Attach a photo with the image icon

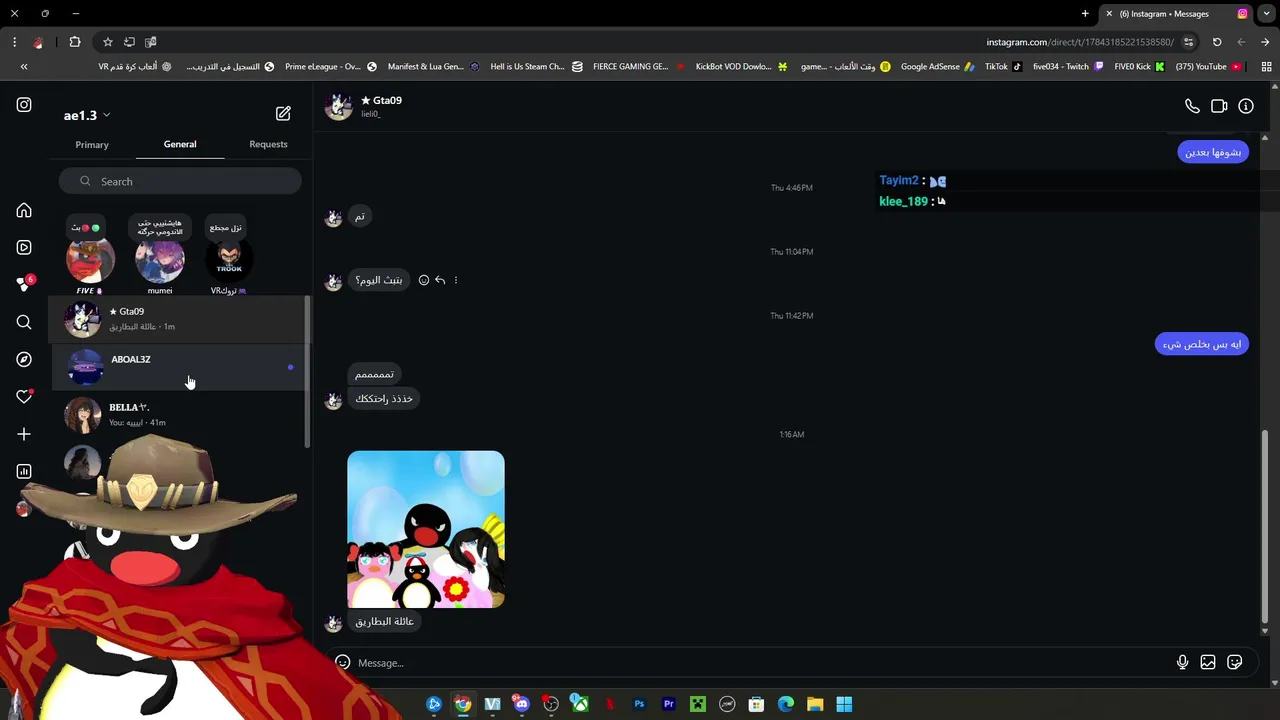tap(1208, 662)
